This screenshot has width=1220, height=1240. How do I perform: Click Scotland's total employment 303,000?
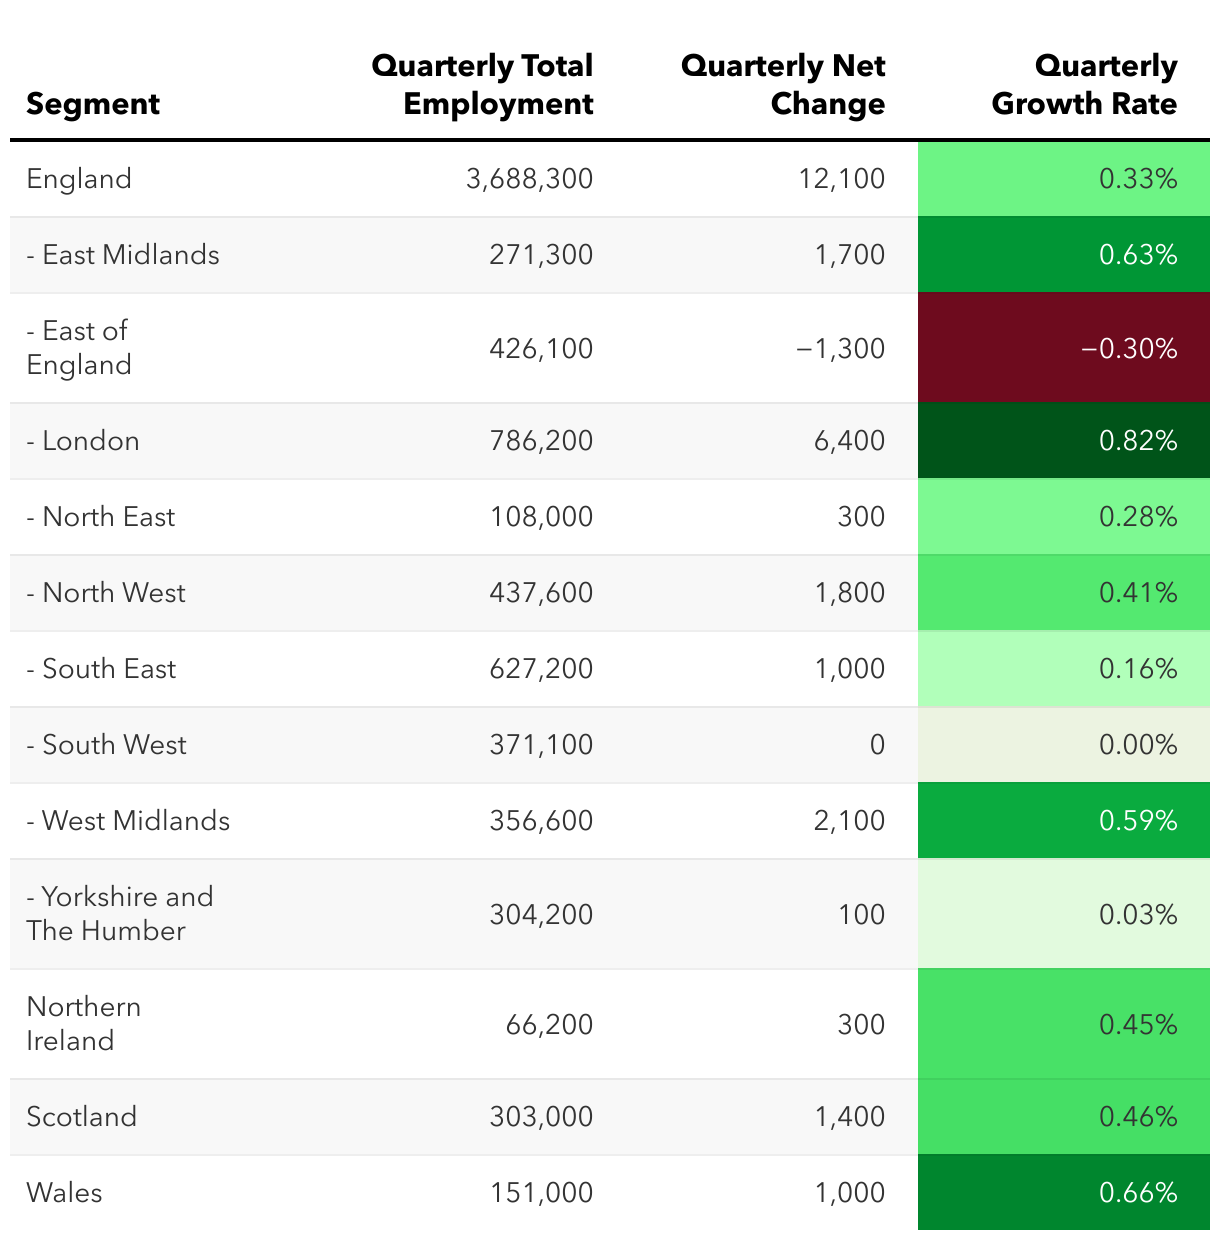[541, 1117]
